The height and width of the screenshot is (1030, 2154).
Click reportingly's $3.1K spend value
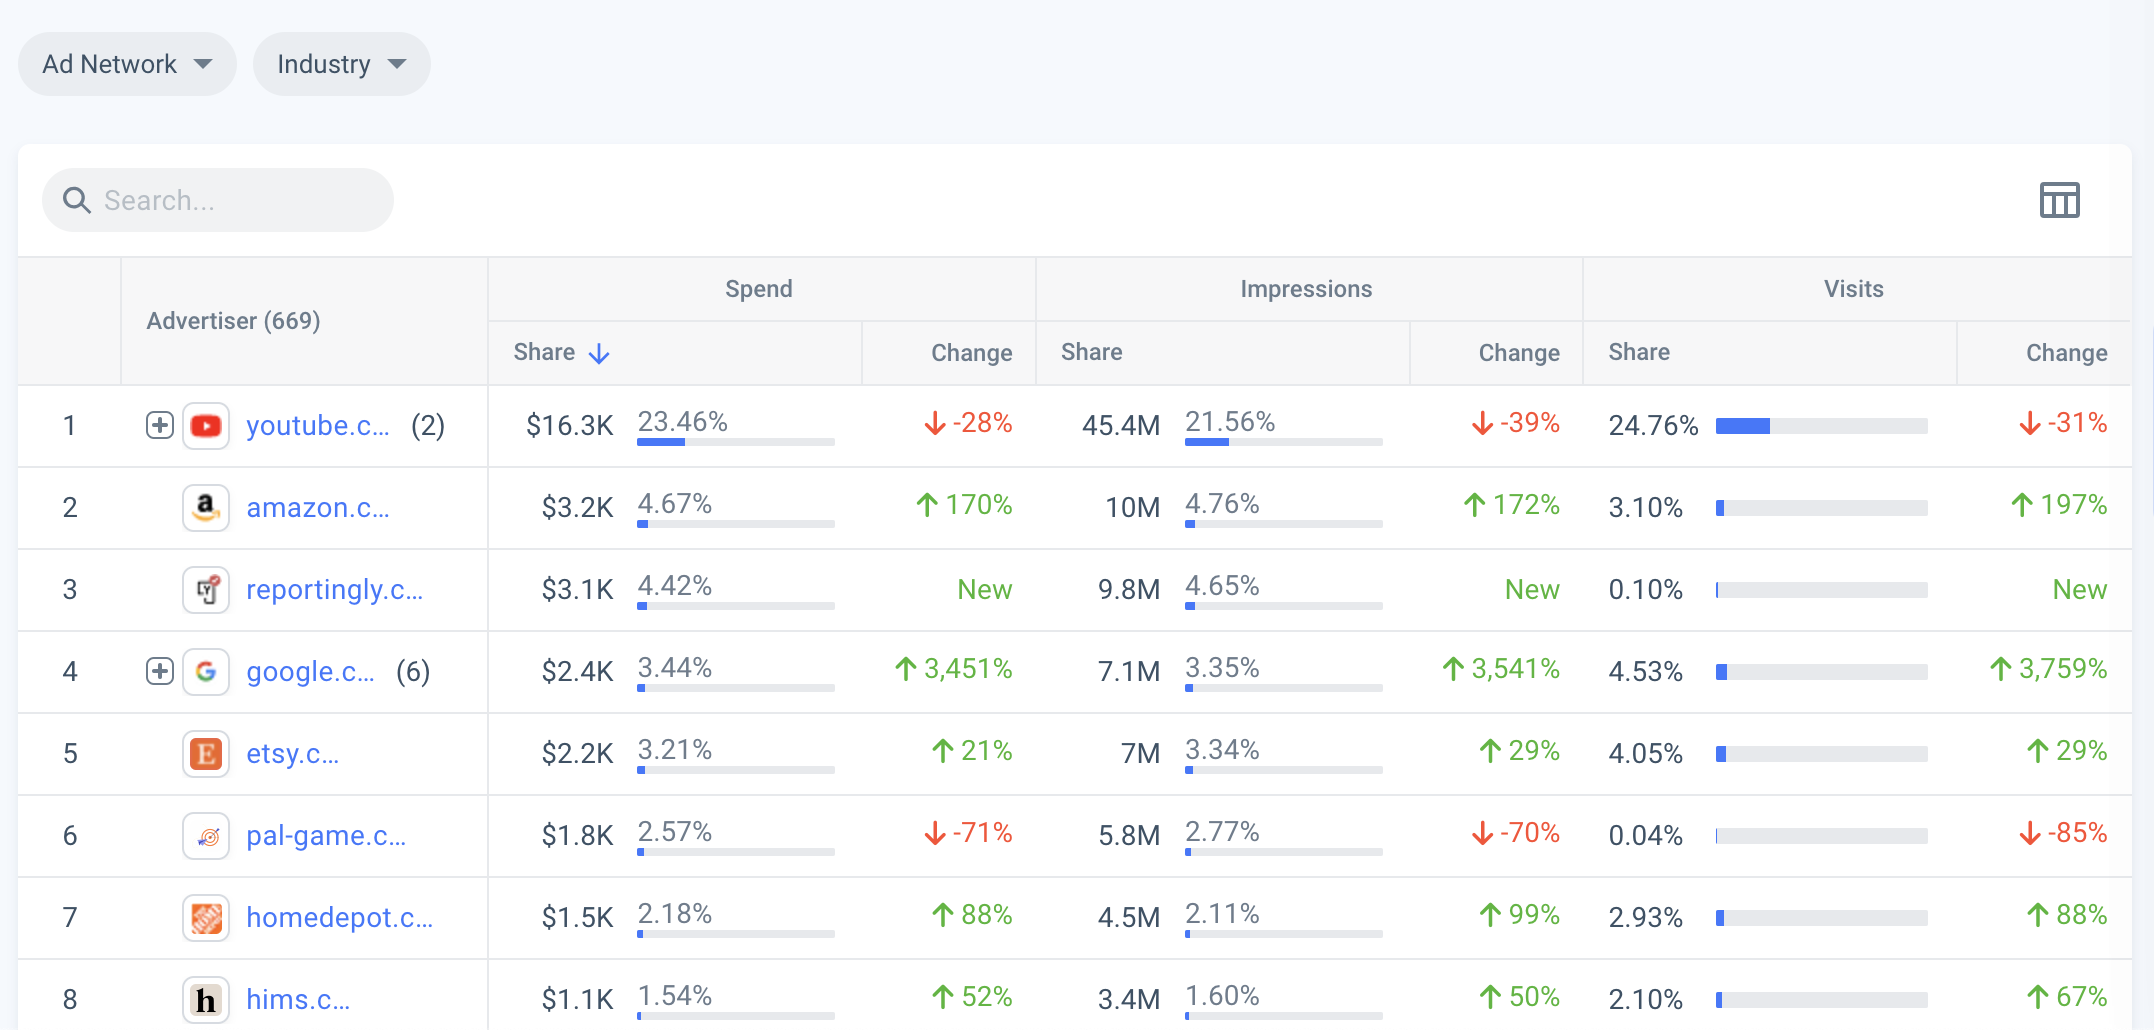tap(577, 590)
